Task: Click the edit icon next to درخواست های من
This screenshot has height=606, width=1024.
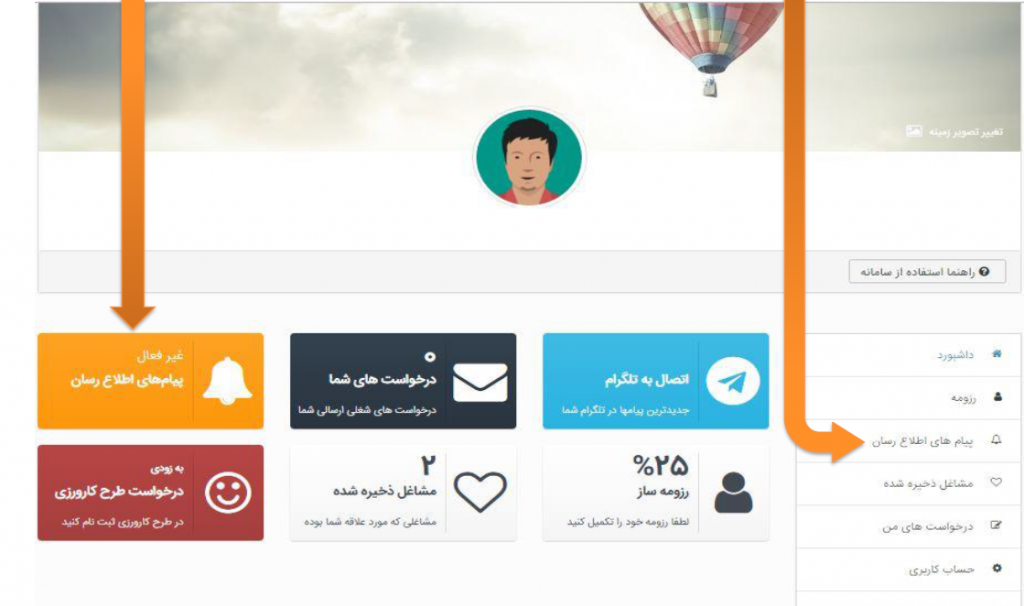Action: click(996, 525)
